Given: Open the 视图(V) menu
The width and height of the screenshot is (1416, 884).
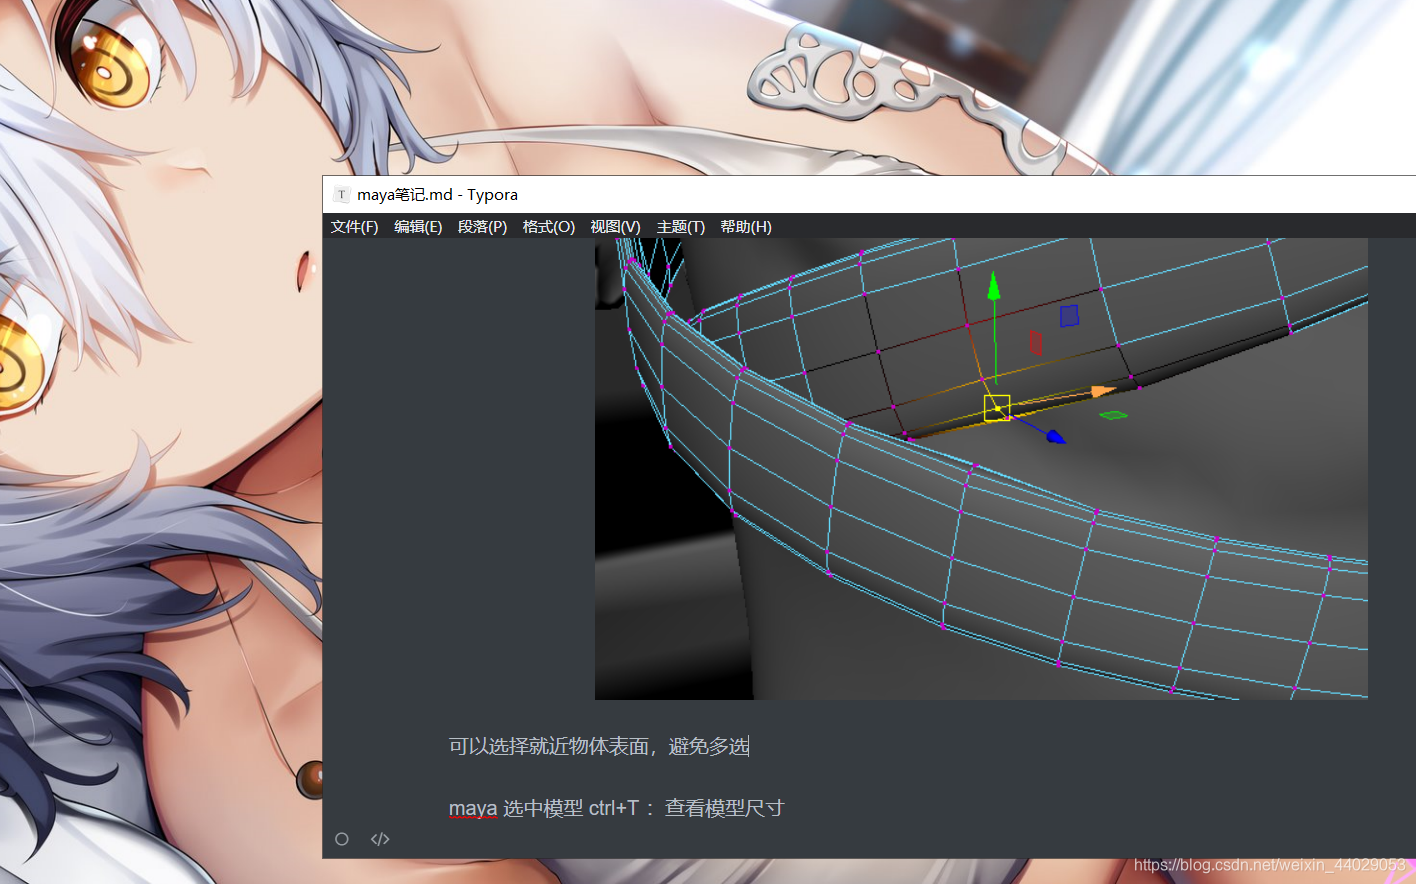Looking at the screenshot, I should [x=615, y=227].
